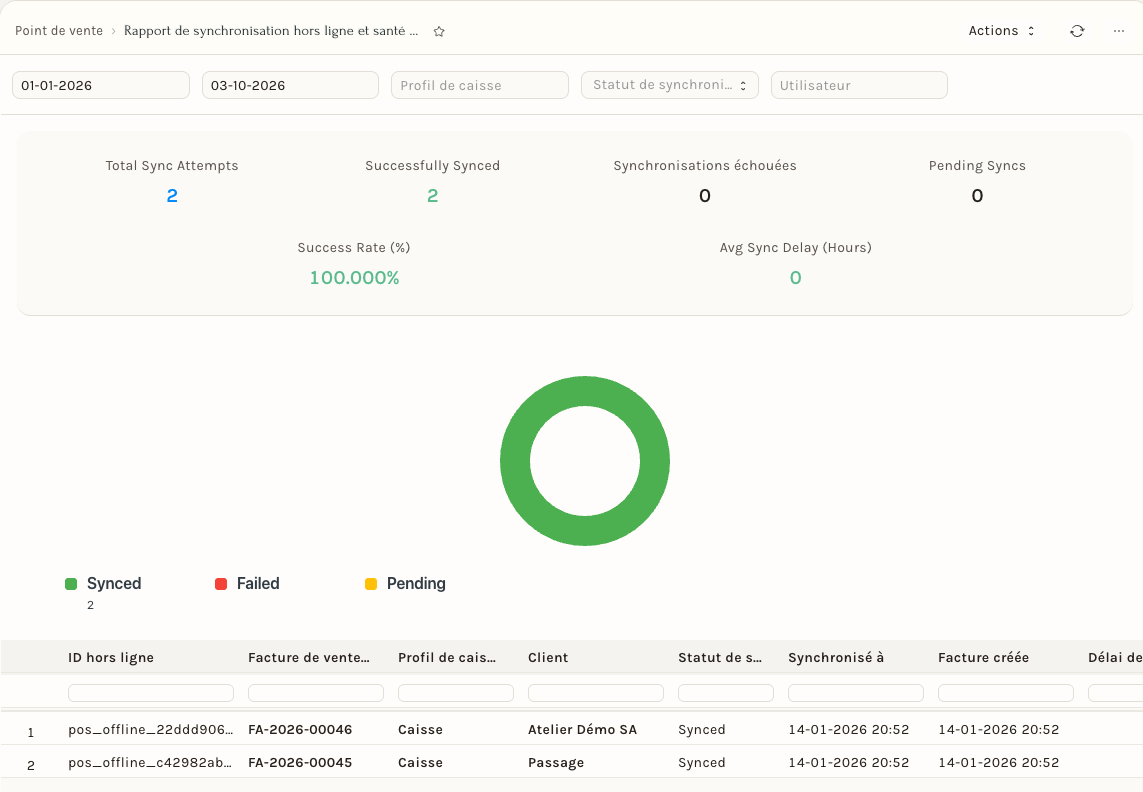Open client Atelier Démo SA
The image size is (1143, 792).
coord(582,729)
